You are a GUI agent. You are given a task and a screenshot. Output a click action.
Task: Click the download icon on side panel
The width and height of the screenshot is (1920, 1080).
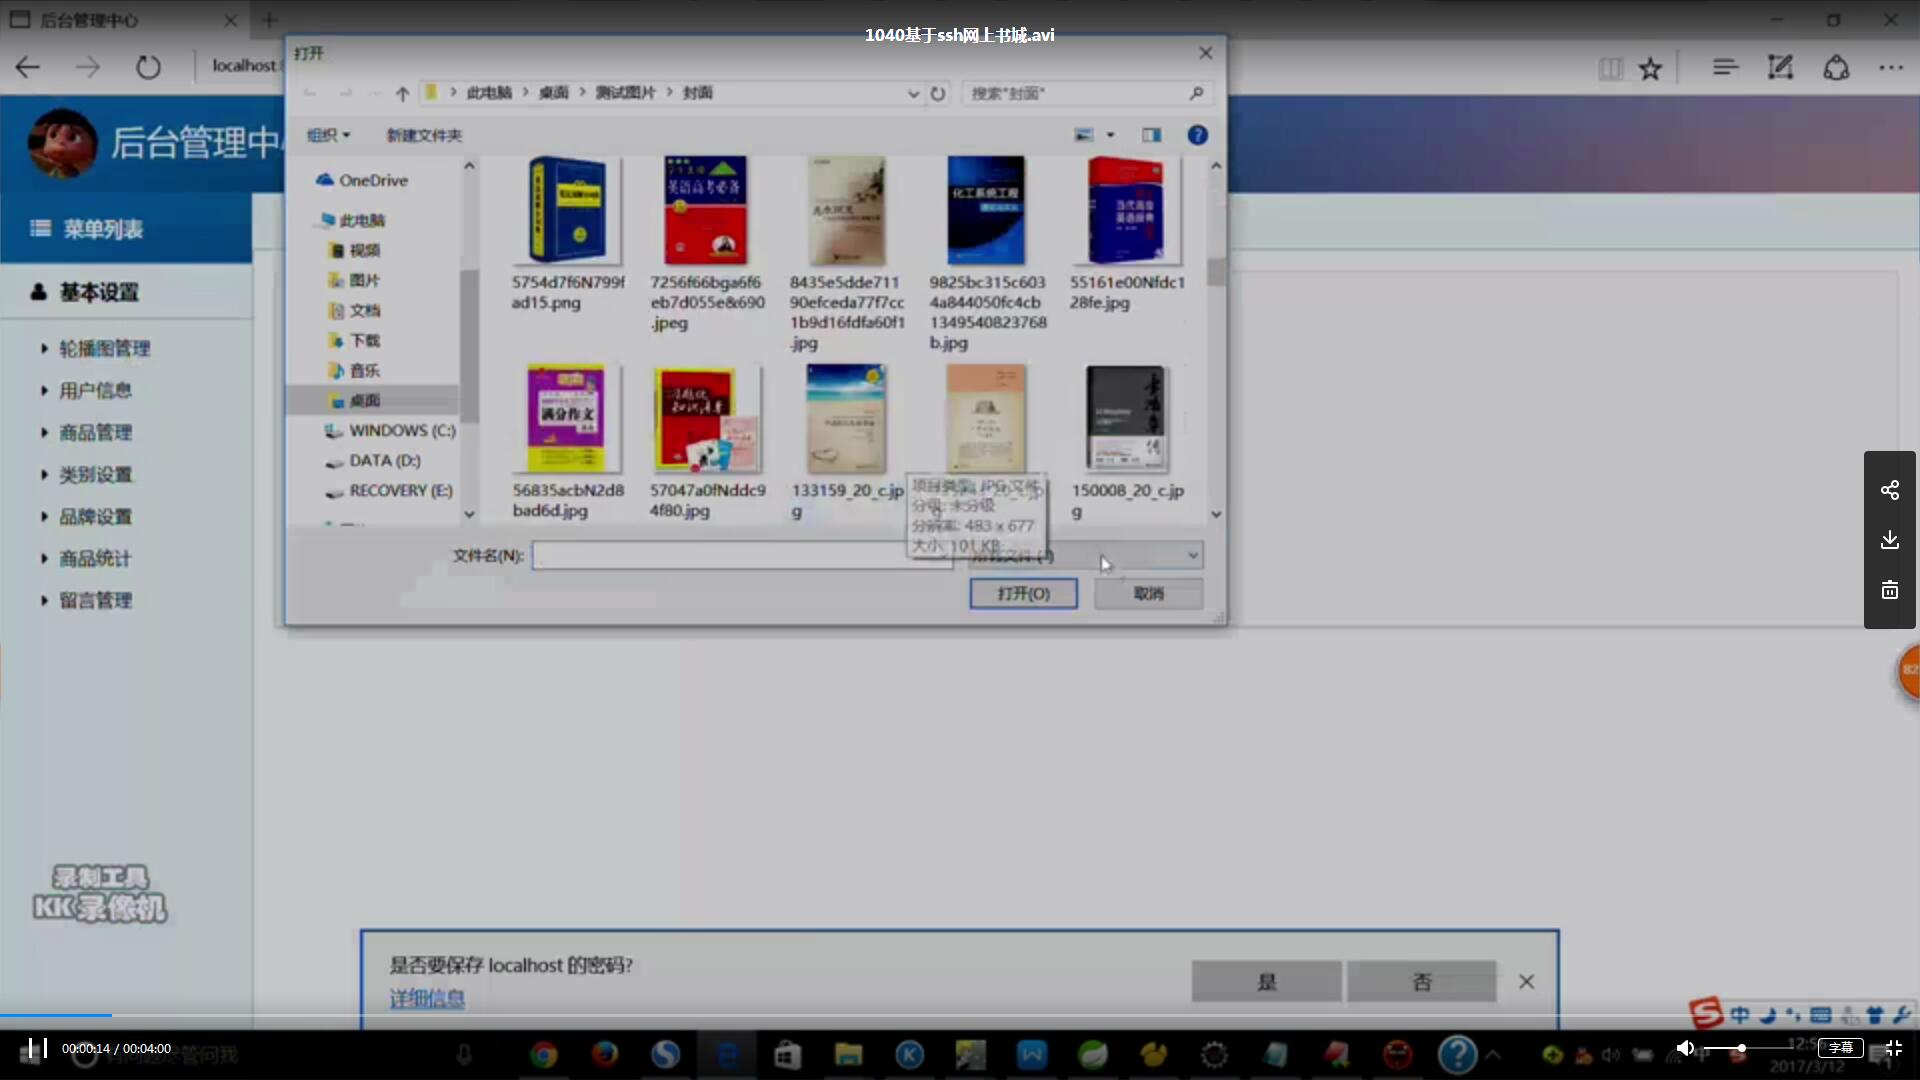1889,540
